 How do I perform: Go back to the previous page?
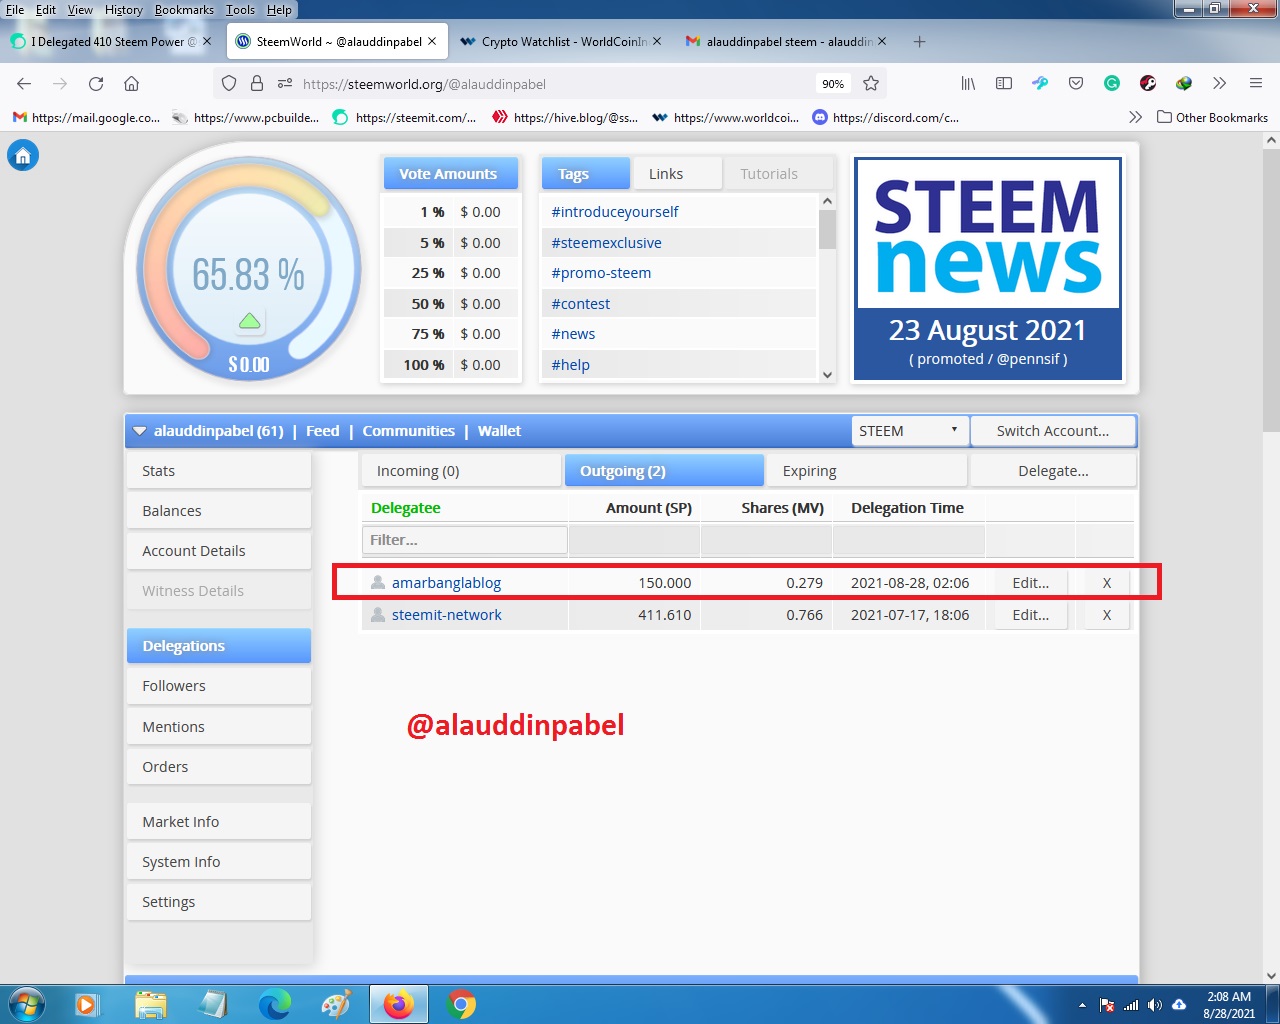tap(24, 84)
